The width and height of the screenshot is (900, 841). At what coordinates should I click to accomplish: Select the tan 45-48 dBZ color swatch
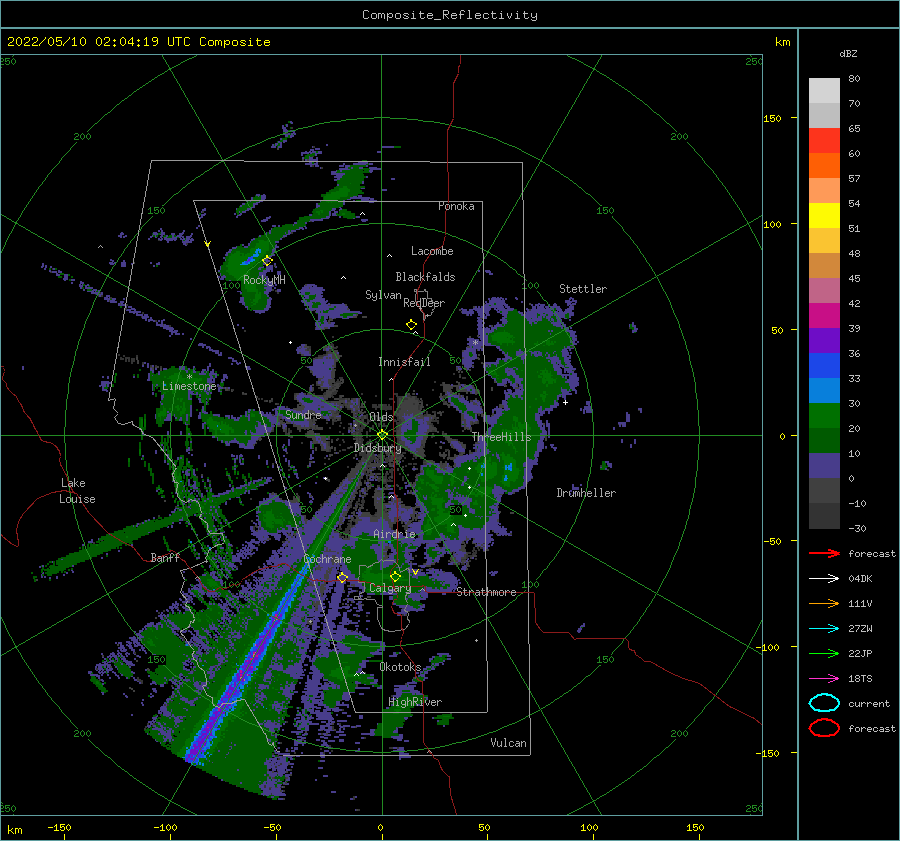pos(824,265)
